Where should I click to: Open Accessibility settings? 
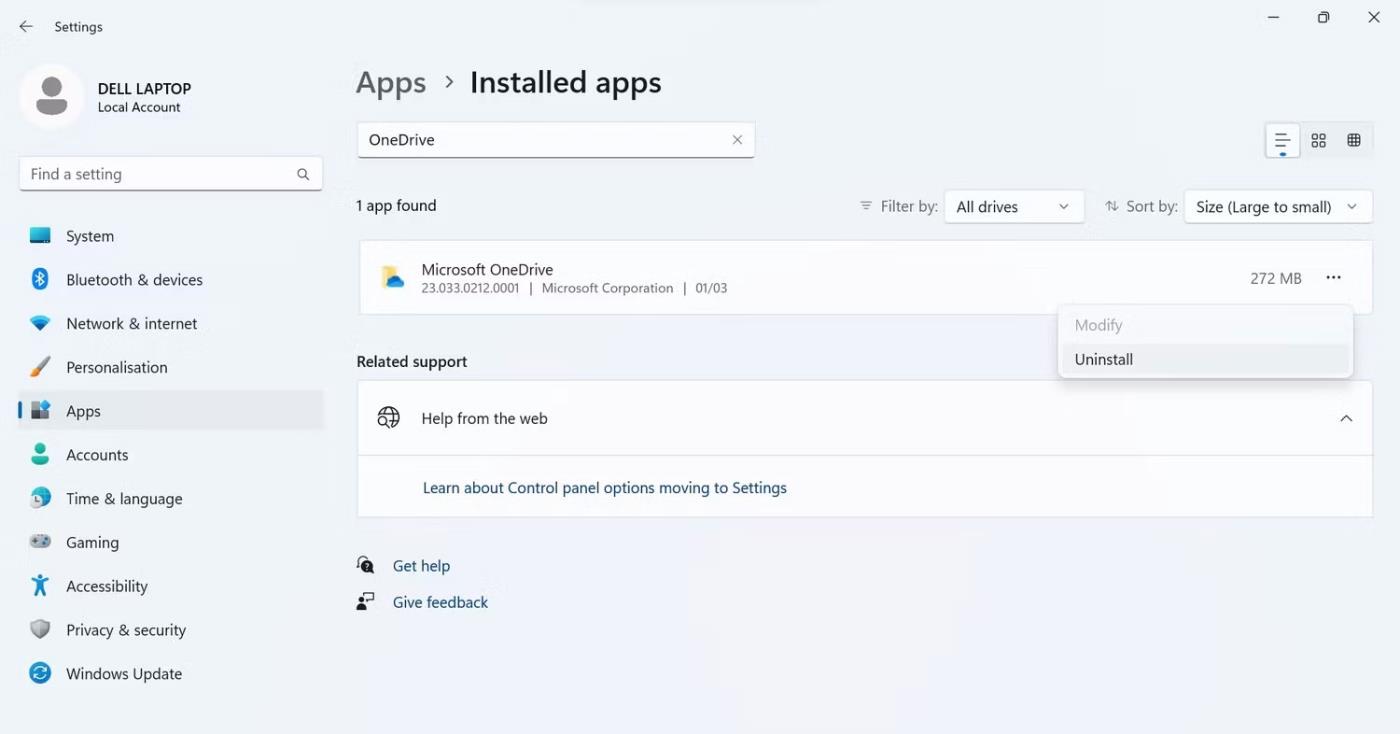tap(171, 586)
